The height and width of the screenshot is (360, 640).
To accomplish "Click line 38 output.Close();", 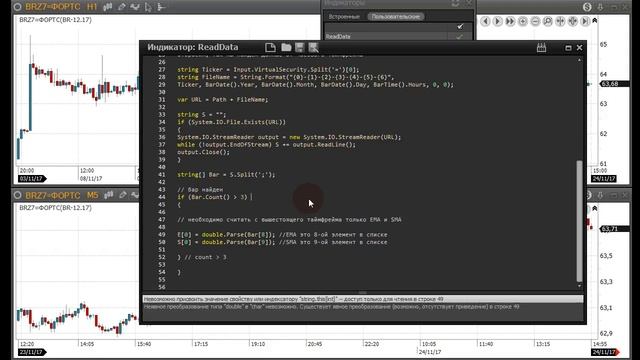I will coord(203,152).
